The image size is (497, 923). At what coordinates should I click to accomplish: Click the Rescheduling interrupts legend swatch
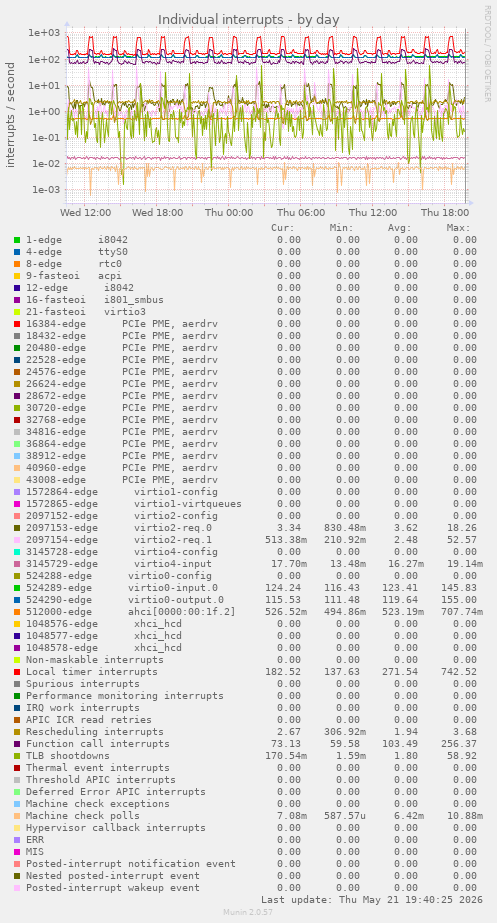(17, 732)
